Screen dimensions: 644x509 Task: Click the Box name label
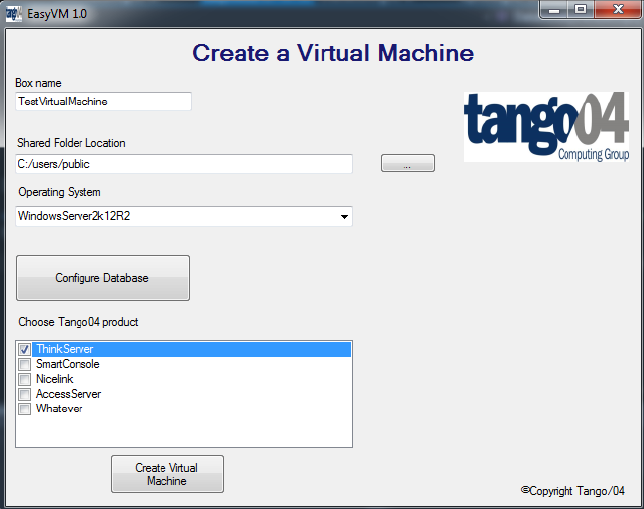[38, 83]
